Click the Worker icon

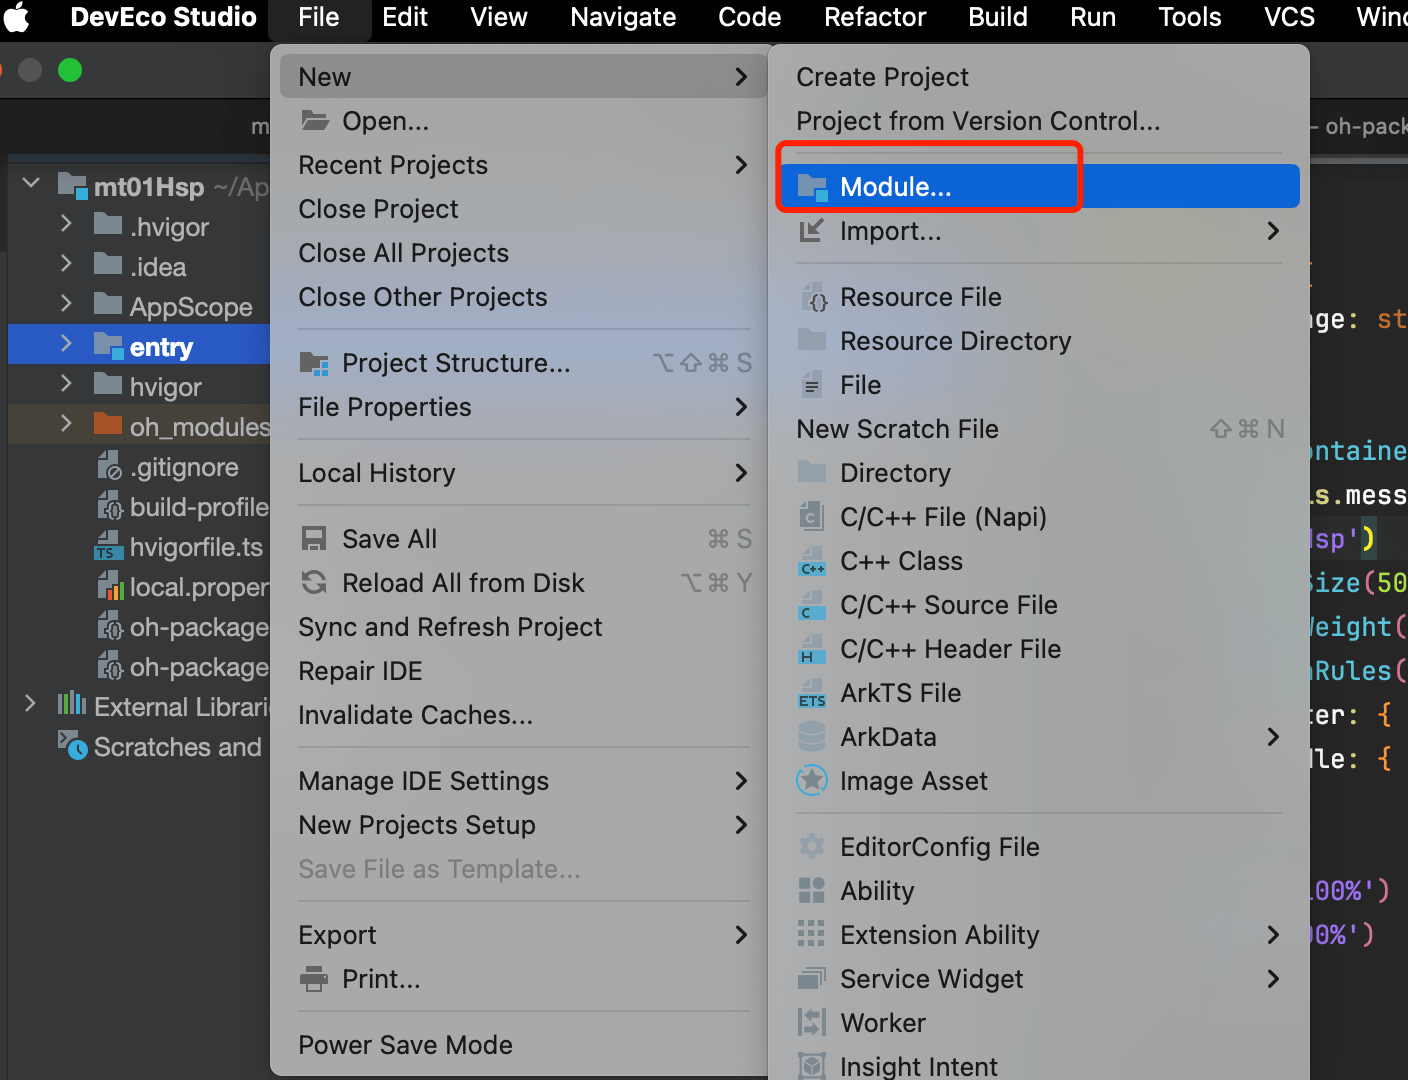point(812,1023)
